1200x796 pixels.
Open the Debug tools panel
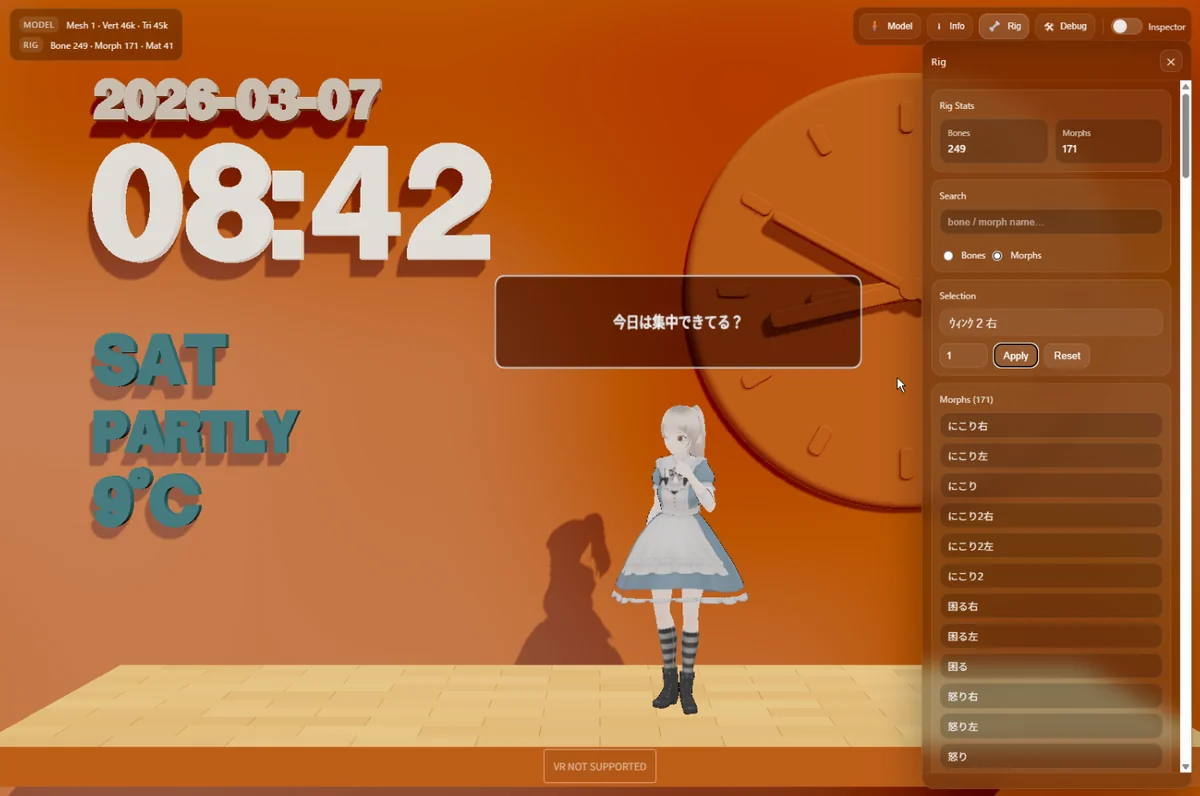click(1065, 26)
